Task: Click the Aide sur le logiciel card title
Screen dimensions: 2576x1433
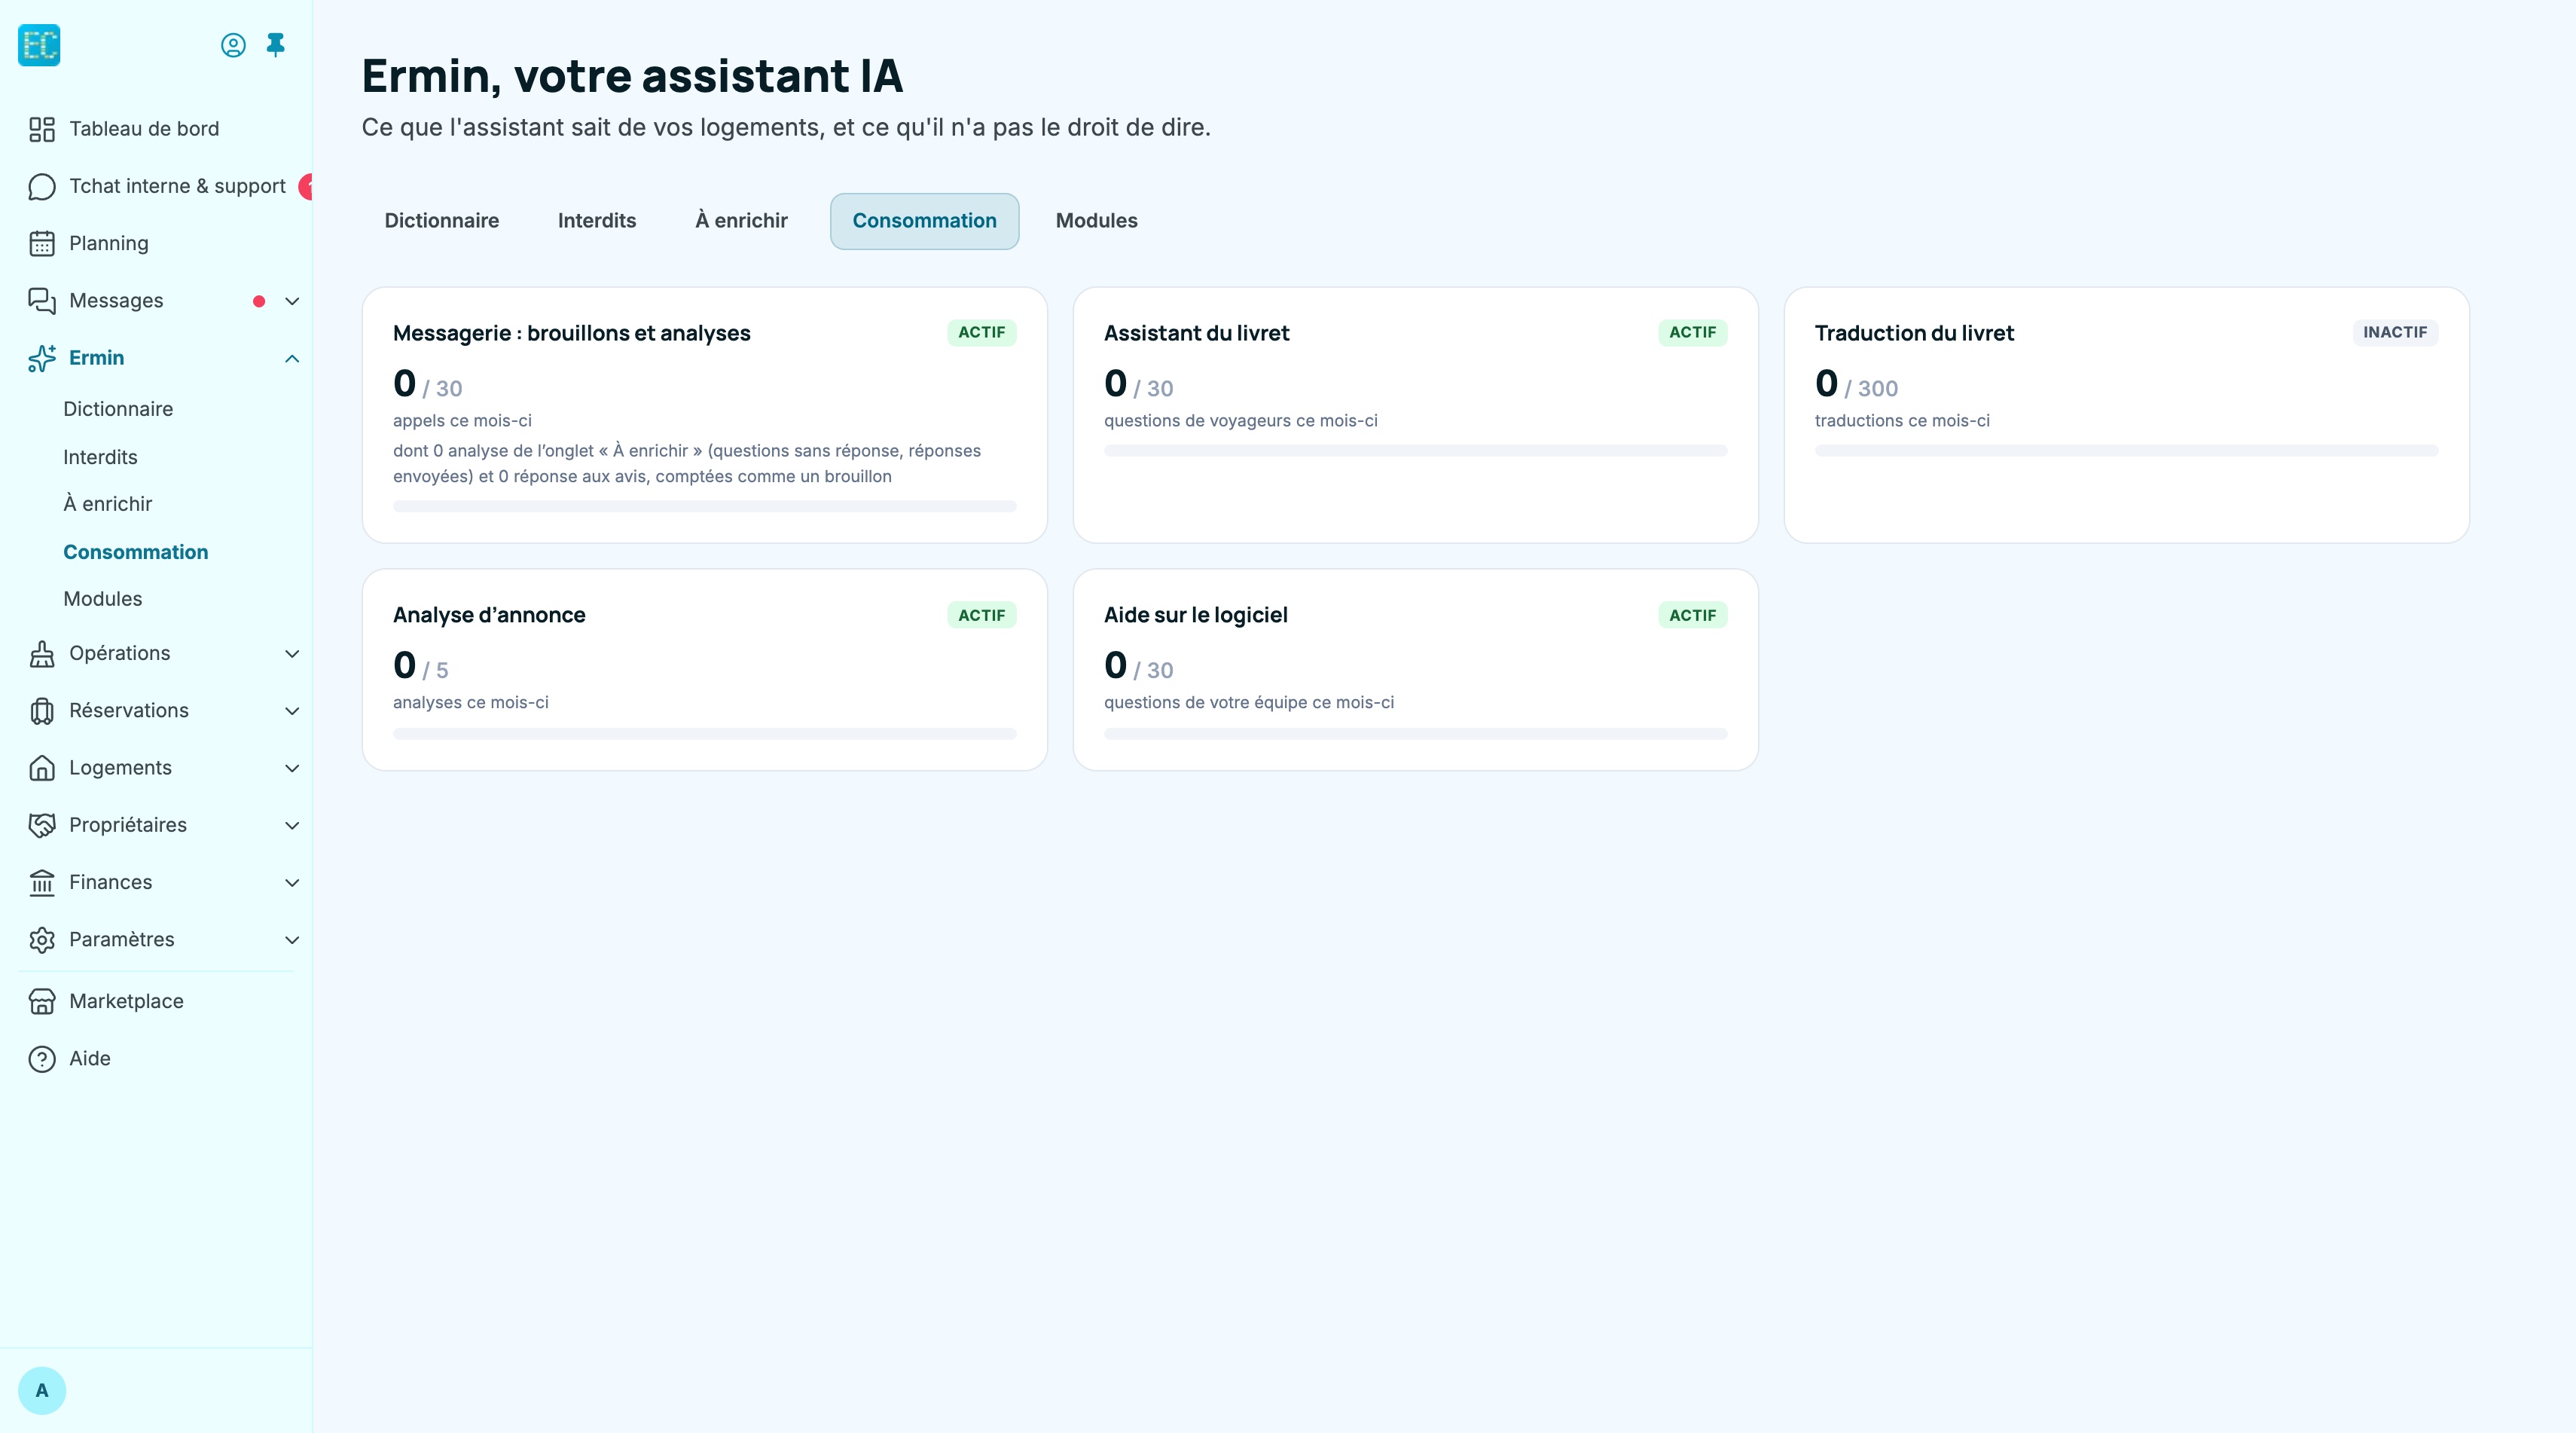Action: pos(1196,615)
